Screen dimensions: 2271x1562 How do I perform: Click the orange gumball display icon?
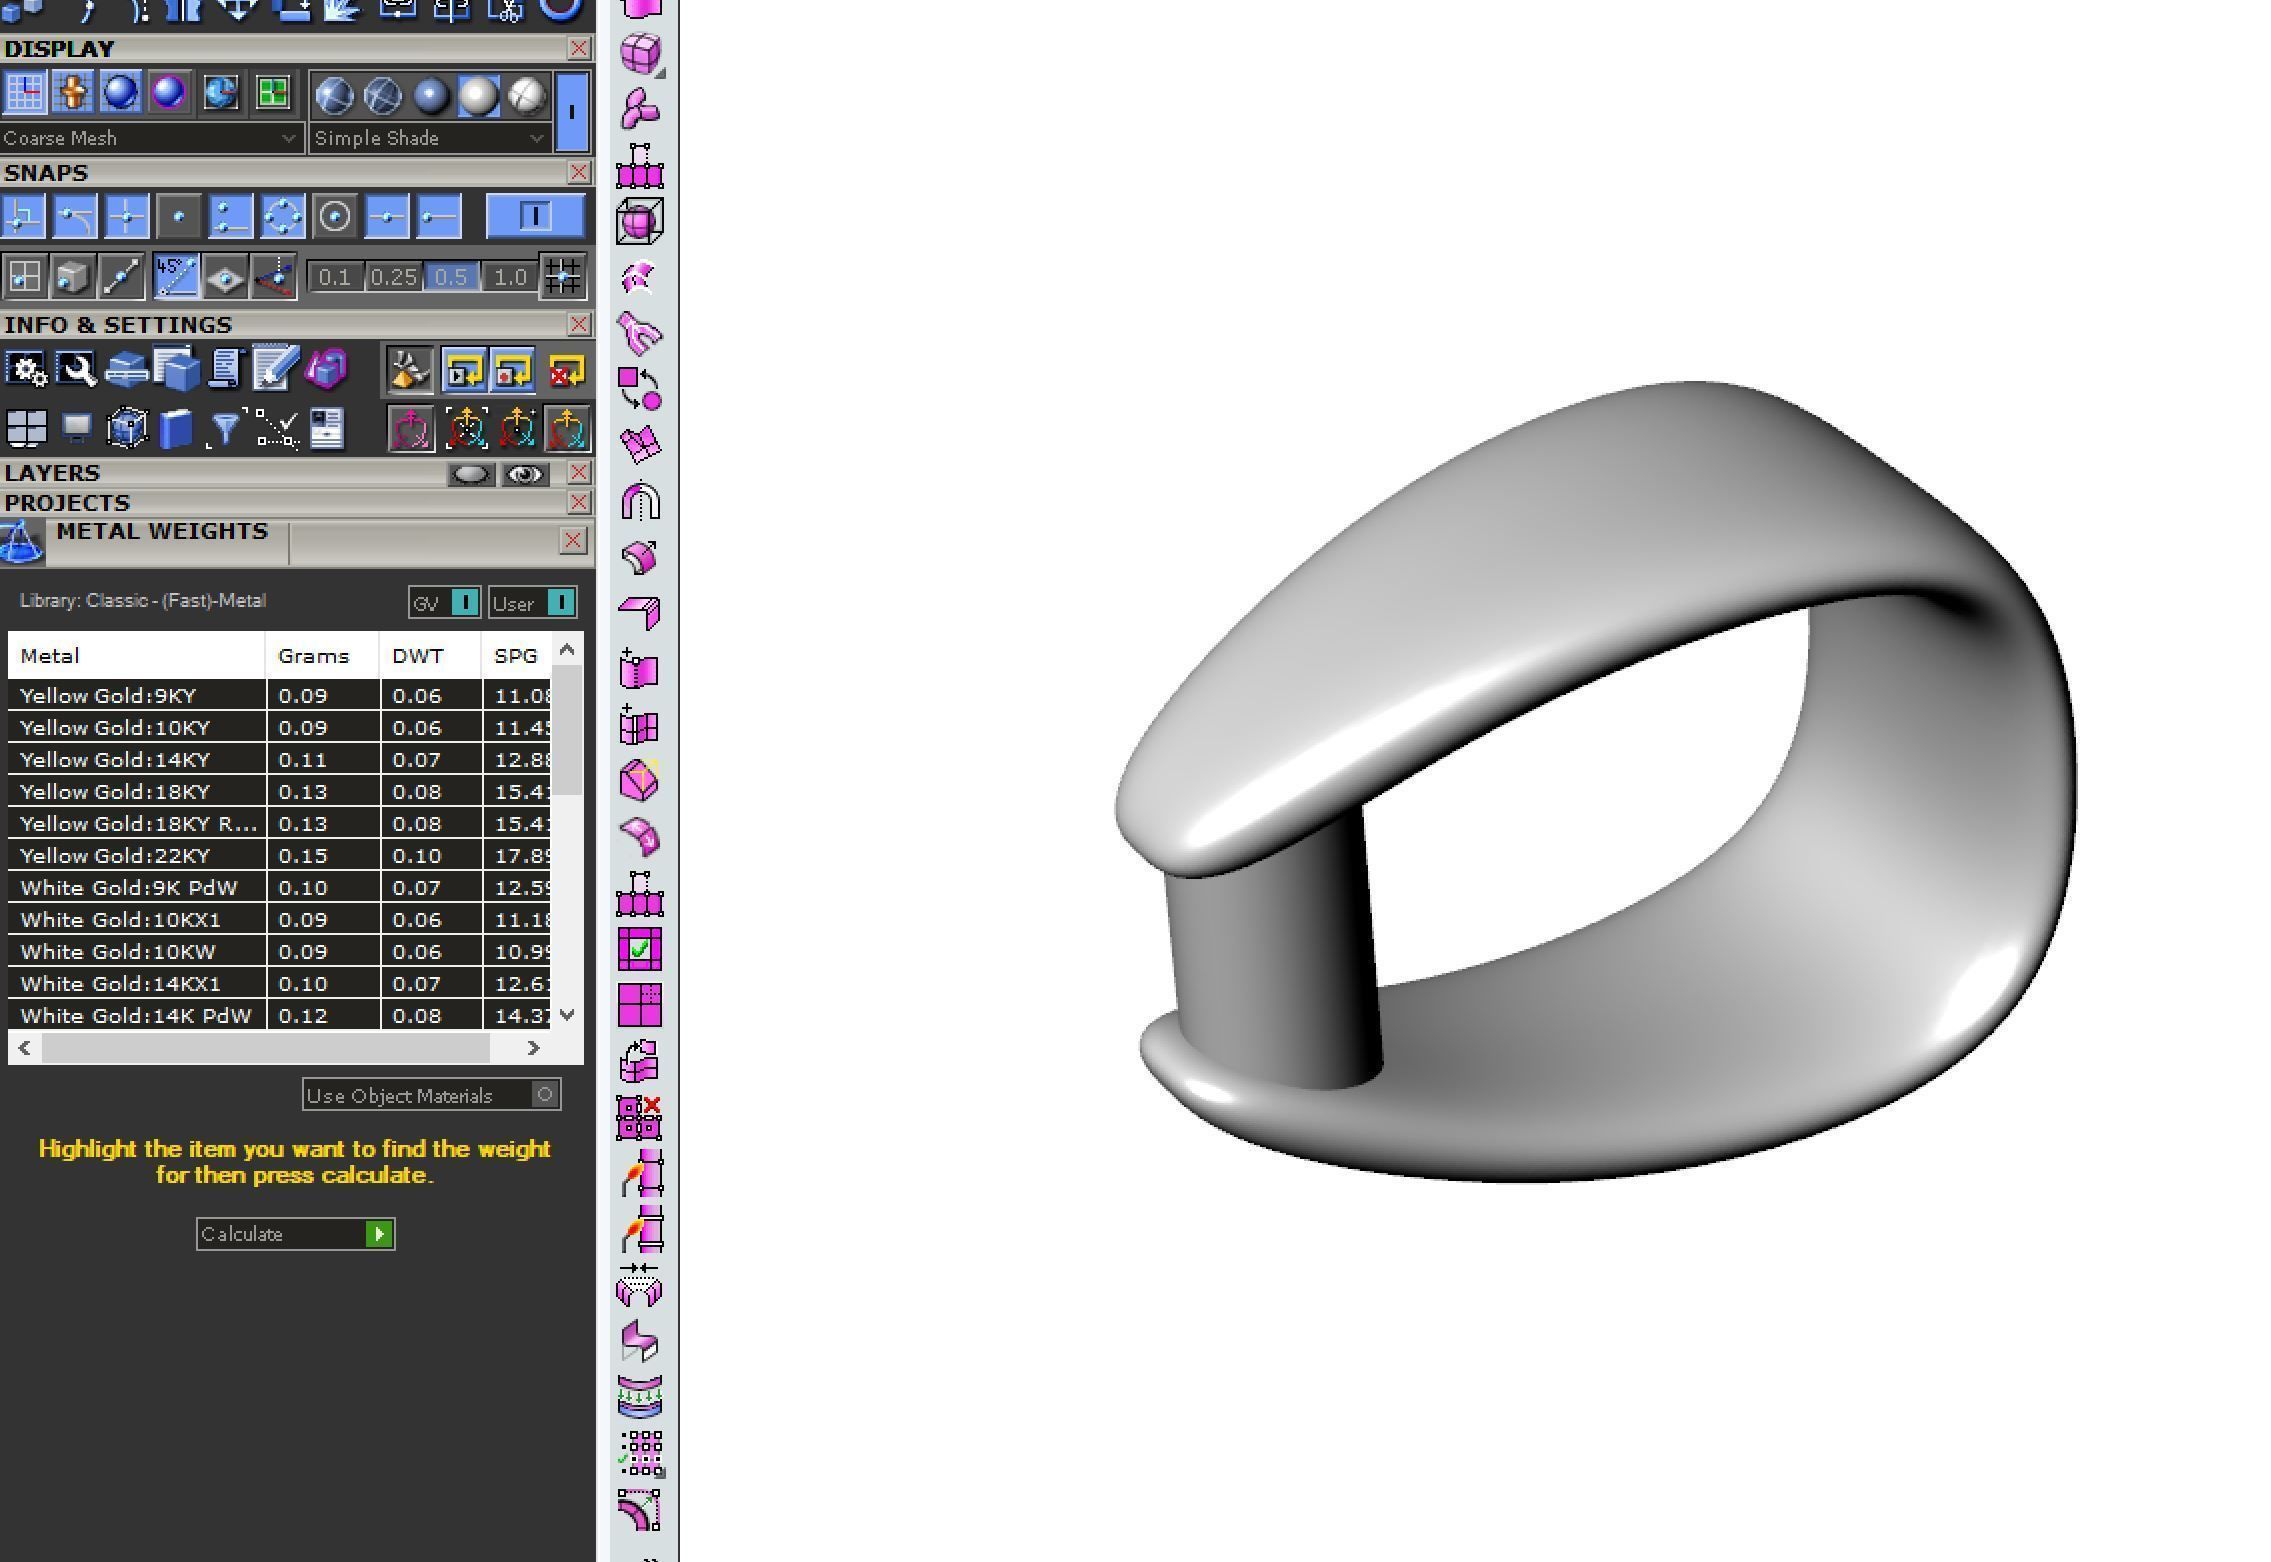point(73,93)
